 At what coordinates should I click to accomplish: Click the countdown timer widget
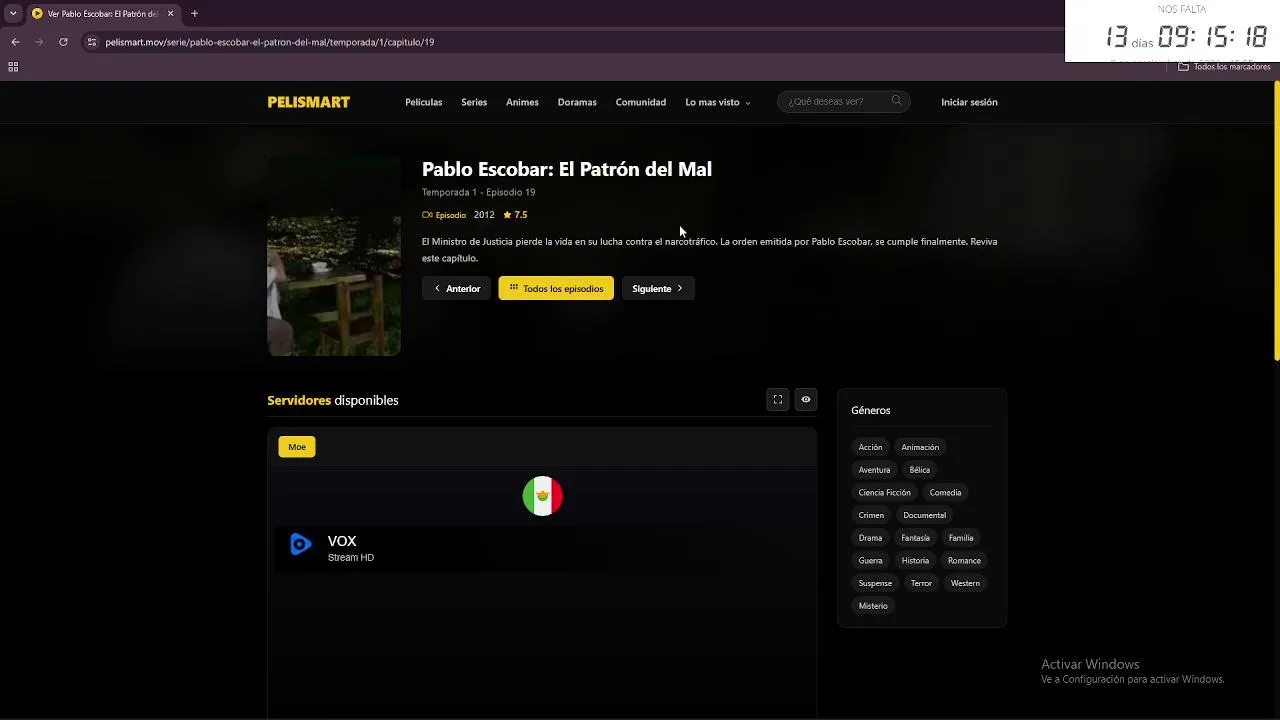tap(1172, 31)
